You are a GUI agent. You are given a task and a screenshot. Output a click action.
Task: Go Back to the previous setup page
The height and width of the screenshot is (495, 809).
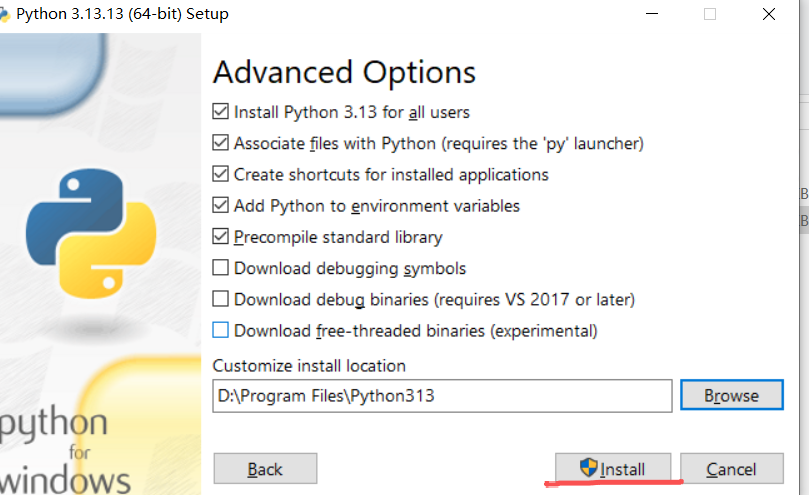pyautogui.click(x=265, y=469)
